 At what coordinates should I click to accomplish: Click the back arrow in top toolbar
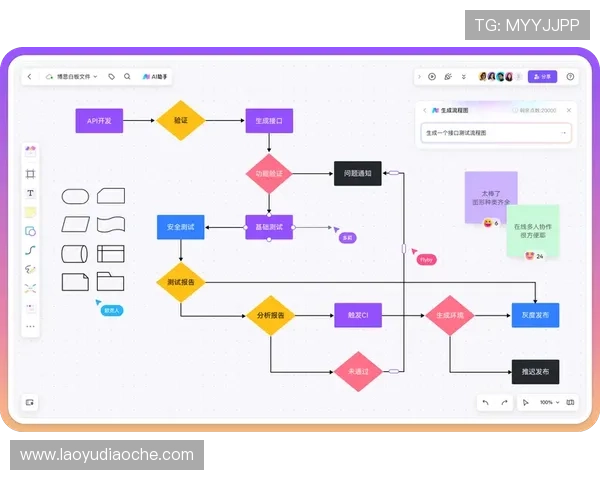[29, 76]
